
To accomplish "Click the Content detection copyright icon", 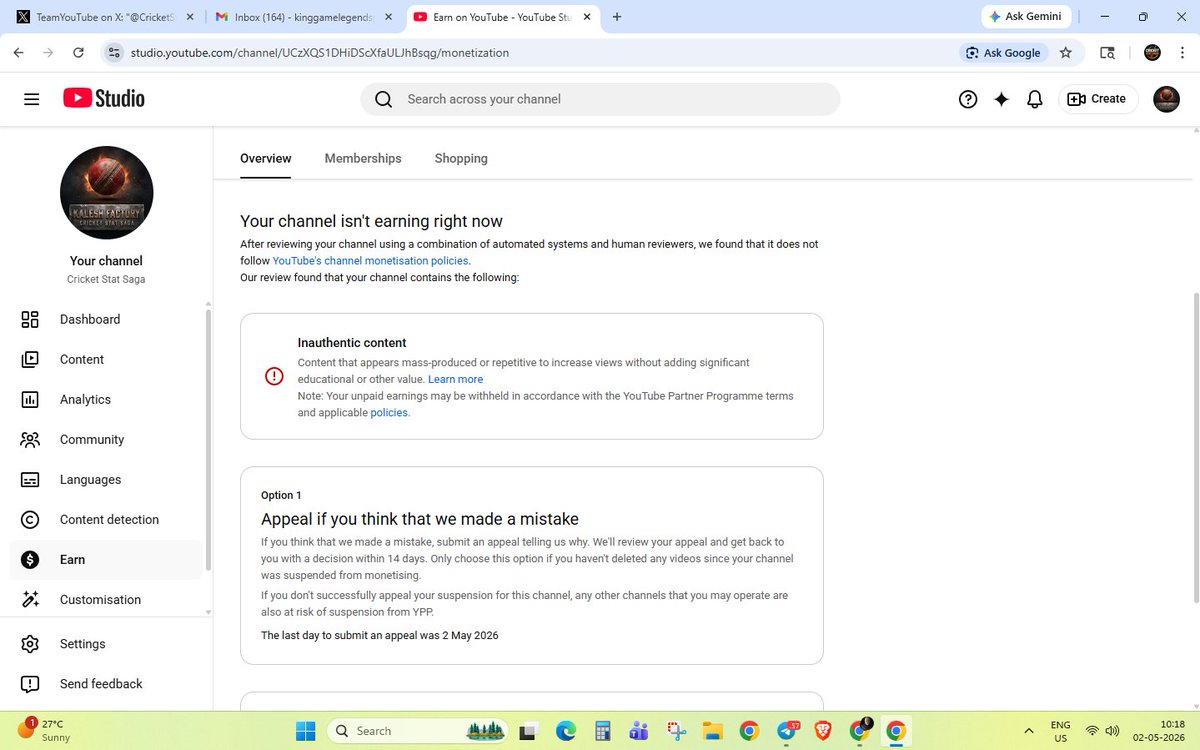I will 30,519.
